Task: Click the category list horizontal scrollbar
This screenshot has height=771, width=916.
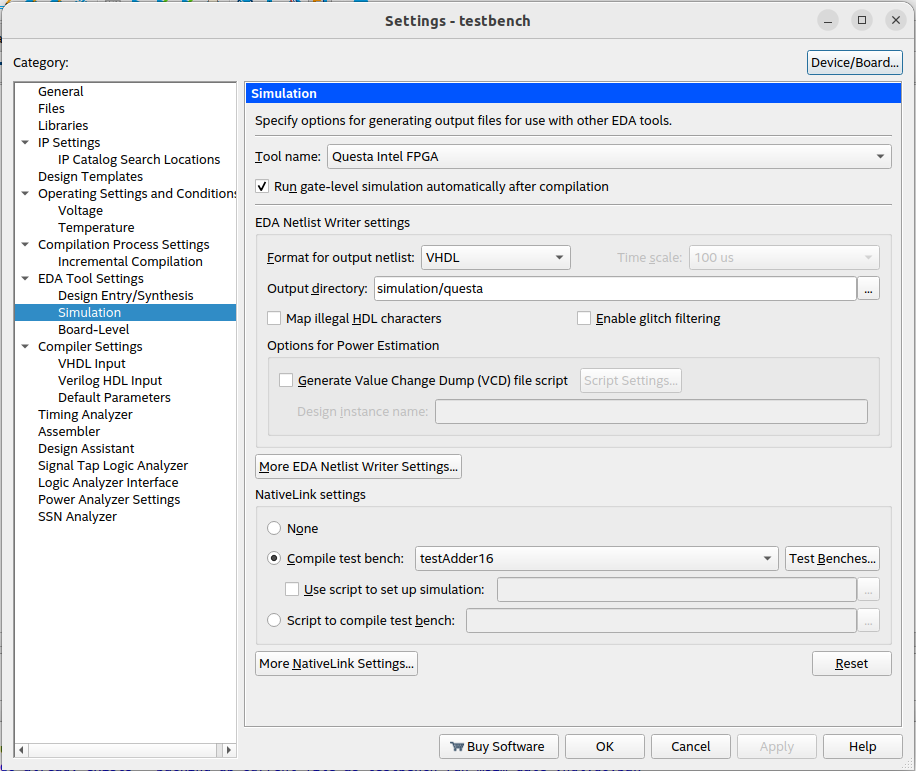Action: coord(125,749)
